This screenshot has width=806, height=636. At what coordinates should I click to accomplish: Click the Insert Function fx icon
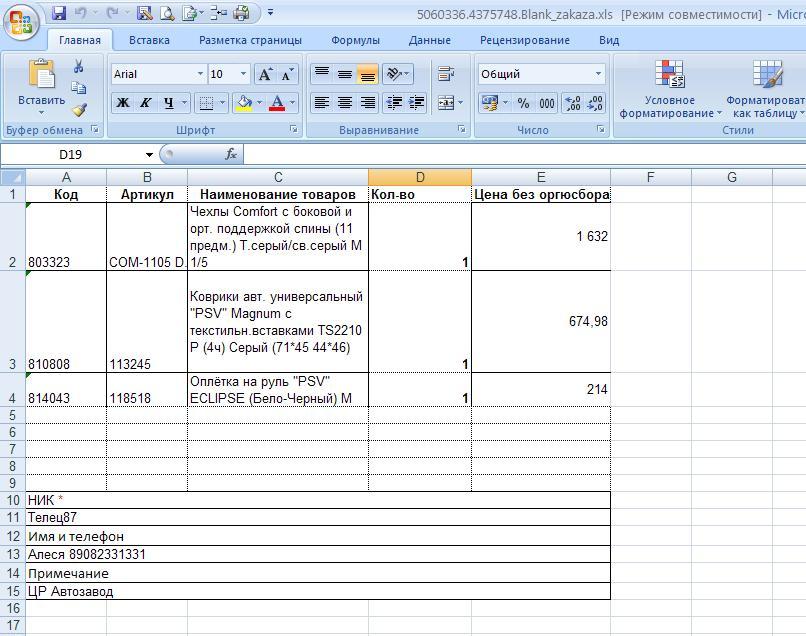coord(230,154)
